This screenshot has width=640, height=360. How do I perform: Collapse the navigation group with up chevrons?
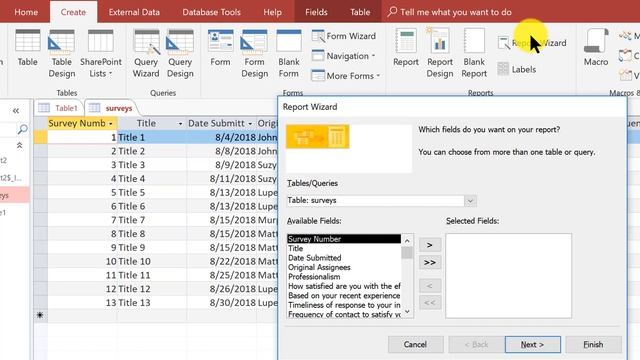coord(19,145)
